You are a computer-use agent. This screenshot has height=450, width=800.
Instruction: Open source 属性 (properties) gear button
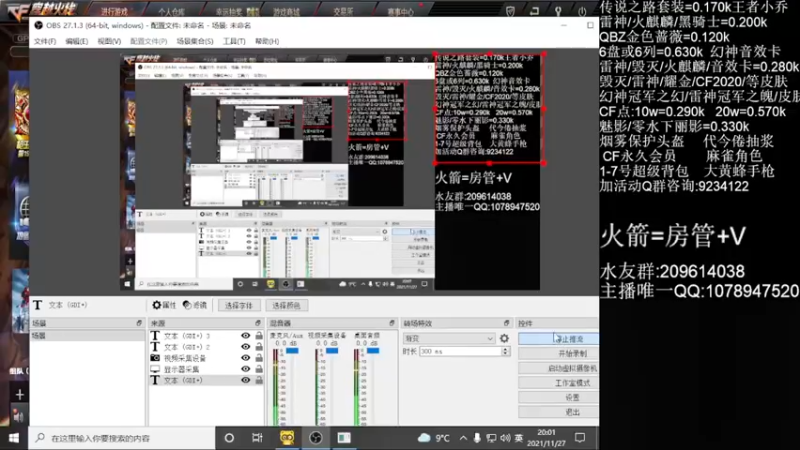point(164,305)
